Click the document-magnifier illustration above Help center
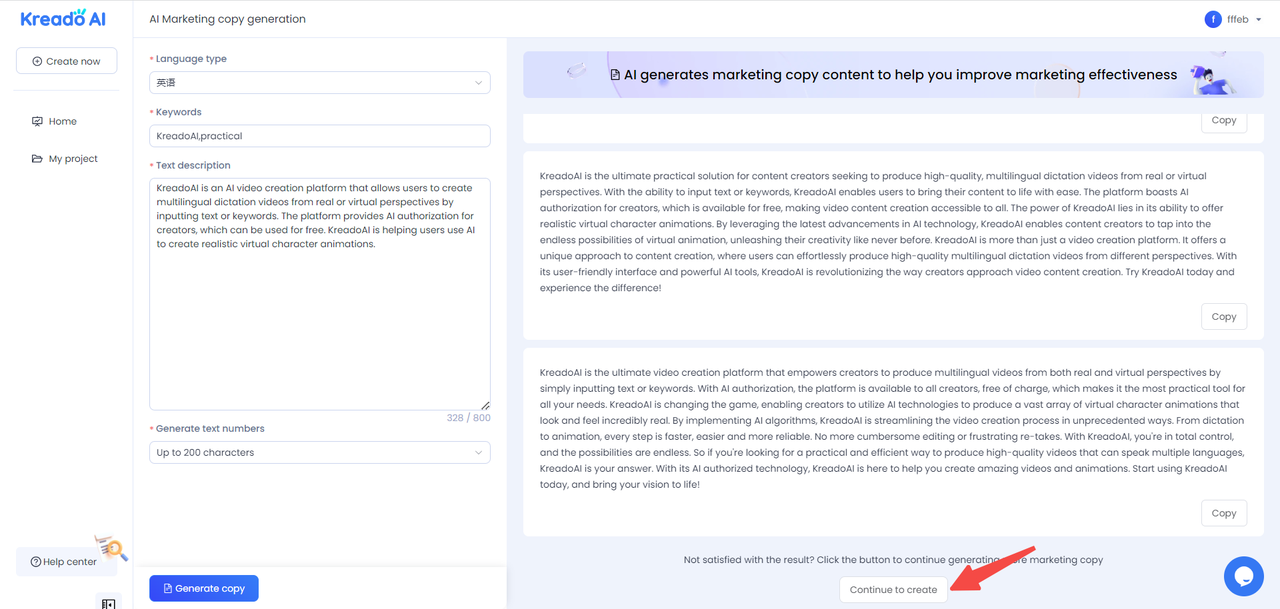This screenshot has height=609, width=1280. click(x=111, y=547)
